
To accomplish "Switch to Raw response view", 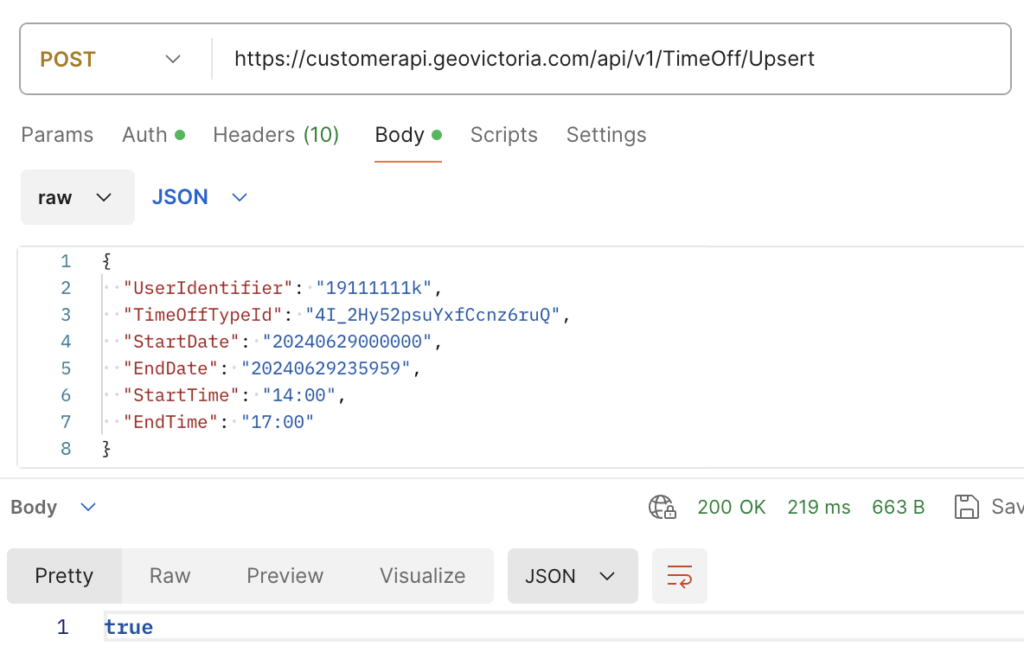I will point(170,576).
